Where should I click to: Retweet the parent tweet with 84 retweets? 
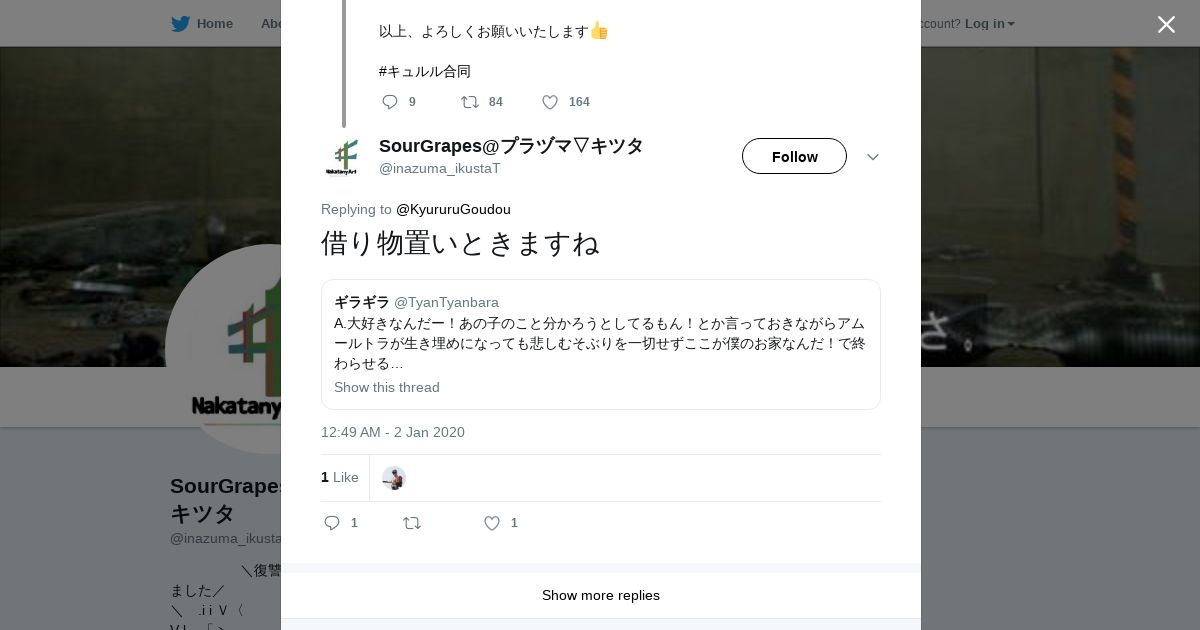point(470,102)
